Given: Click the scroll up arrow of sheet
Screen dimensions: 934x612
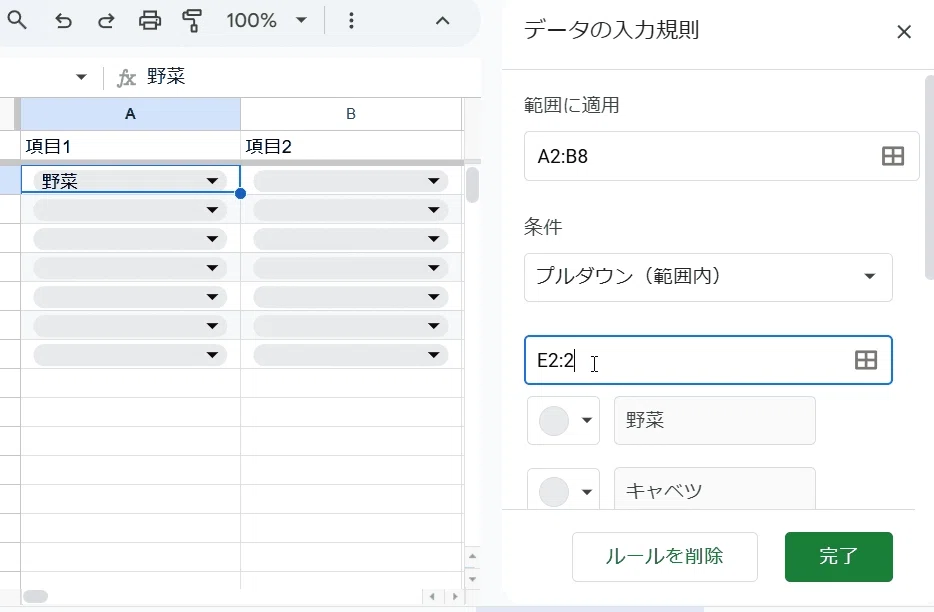Looking at the screenshot, I should pyautogui.click(x=472, y=556).
